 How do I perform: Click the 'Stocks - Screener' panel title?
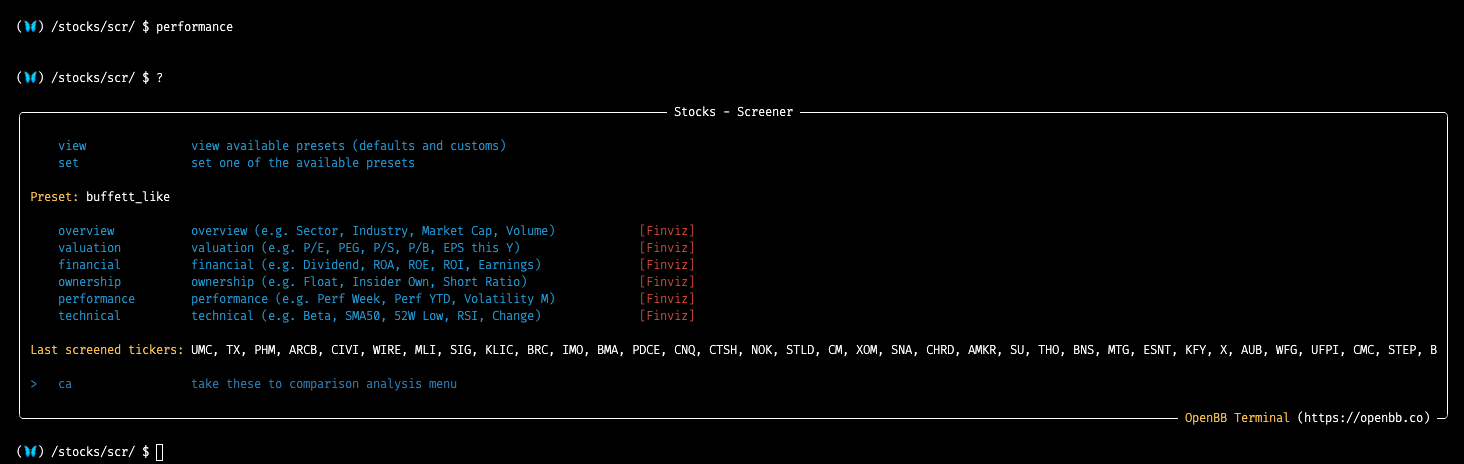(733, 112)
